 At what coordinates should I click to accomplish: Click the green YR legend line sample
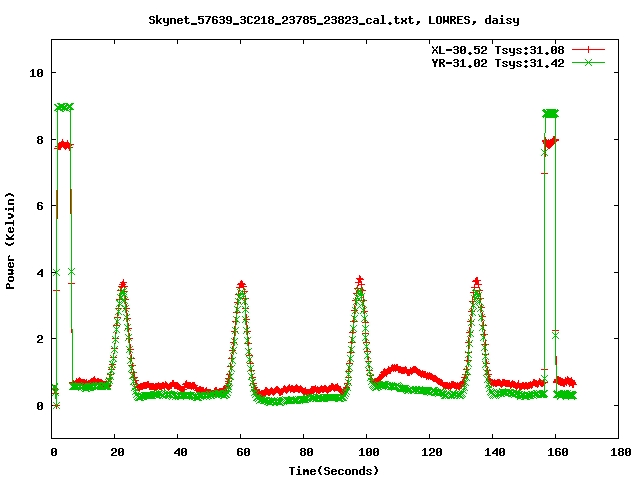pyautogui.click(x=588, y=62)
